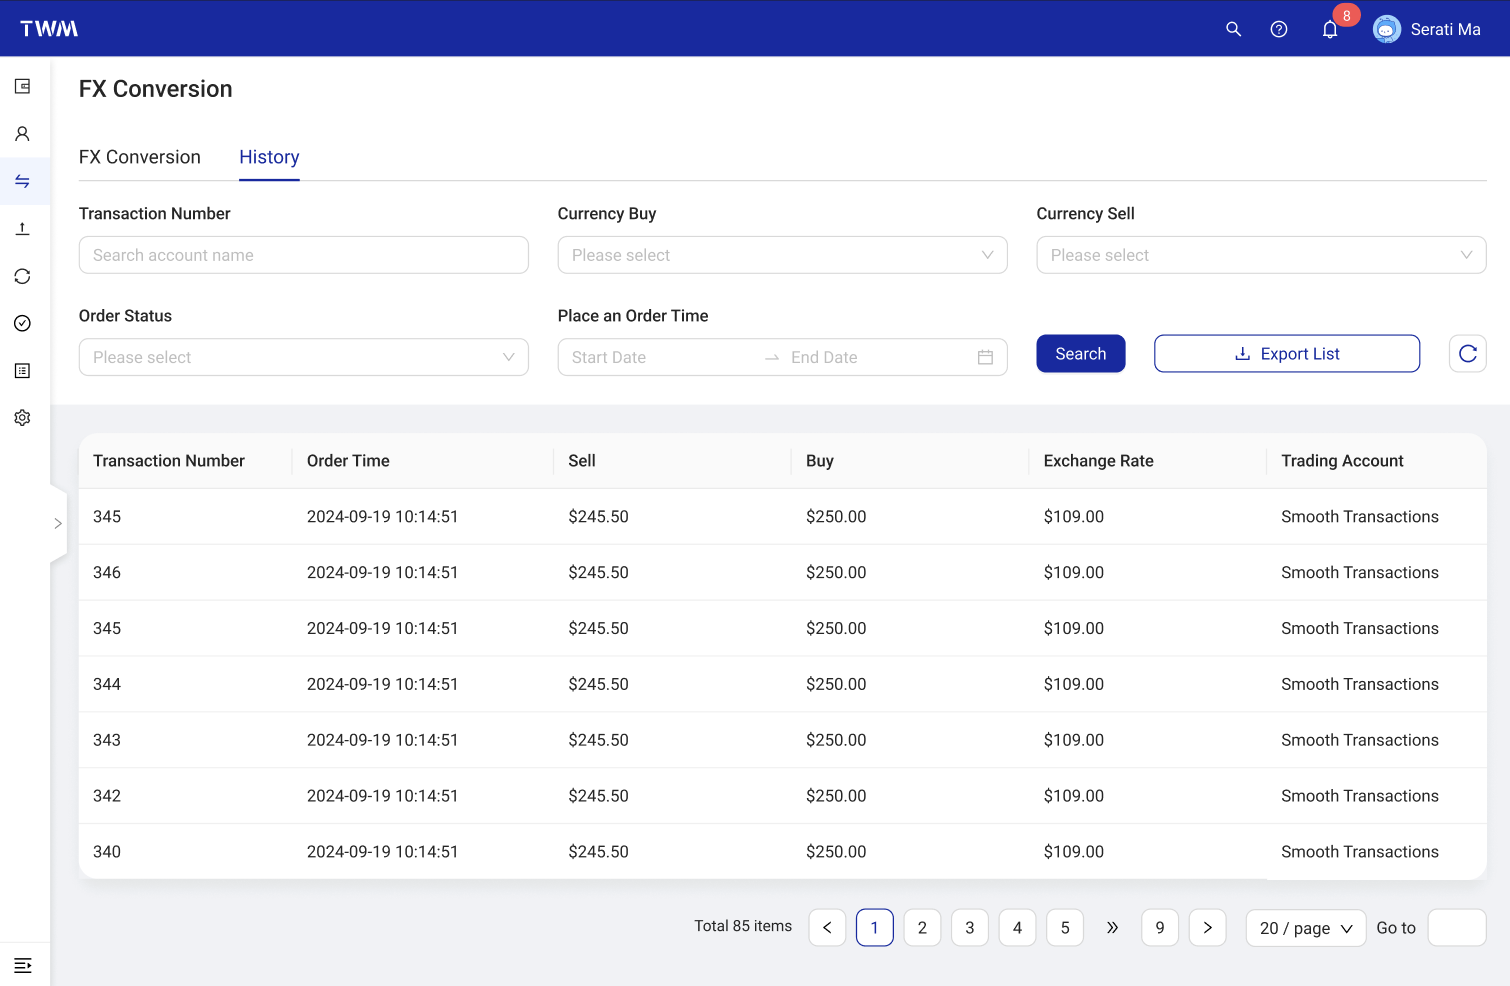Open the Order Status dropdown
Viewport: 1510px width, 986px height.
tap(304, 357)
